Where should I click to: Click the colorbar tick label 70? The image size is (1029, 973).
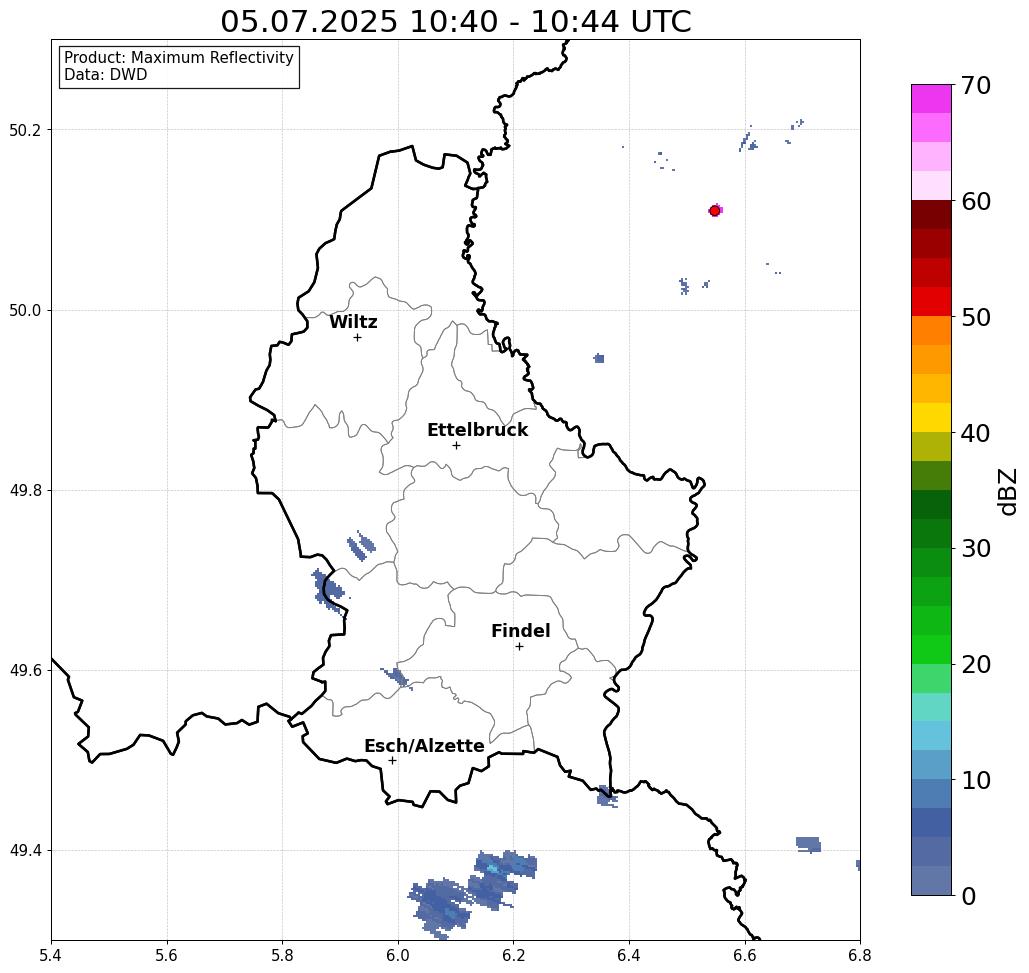pos(976,85)
